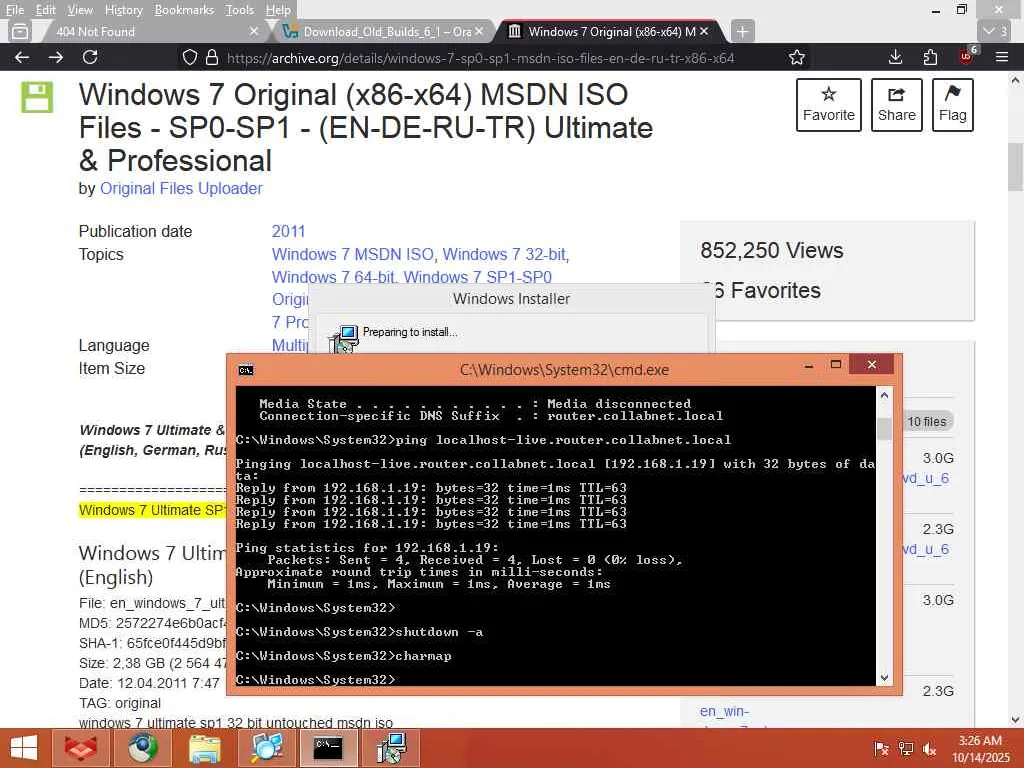Open the View menu
Screen dimensions: 1024x768
(x=80, y=10)
